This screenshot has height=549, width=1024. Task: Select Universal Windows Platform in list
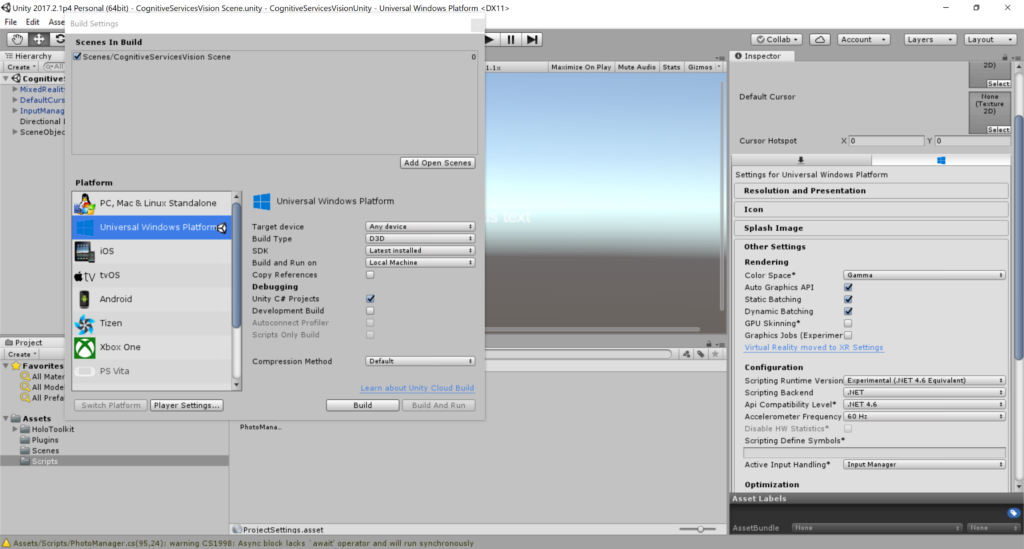(152, 227)
